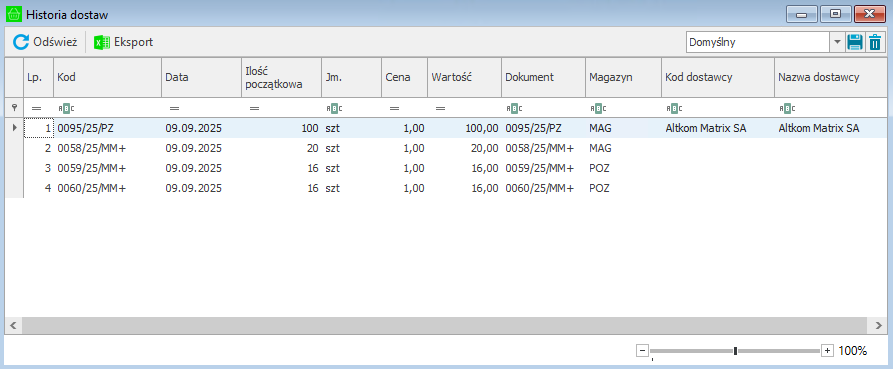Viewport: 893px width, 369px height.
Task: Click the horizontal scrollbar right arrow
Action: click(x=878, y=325)
